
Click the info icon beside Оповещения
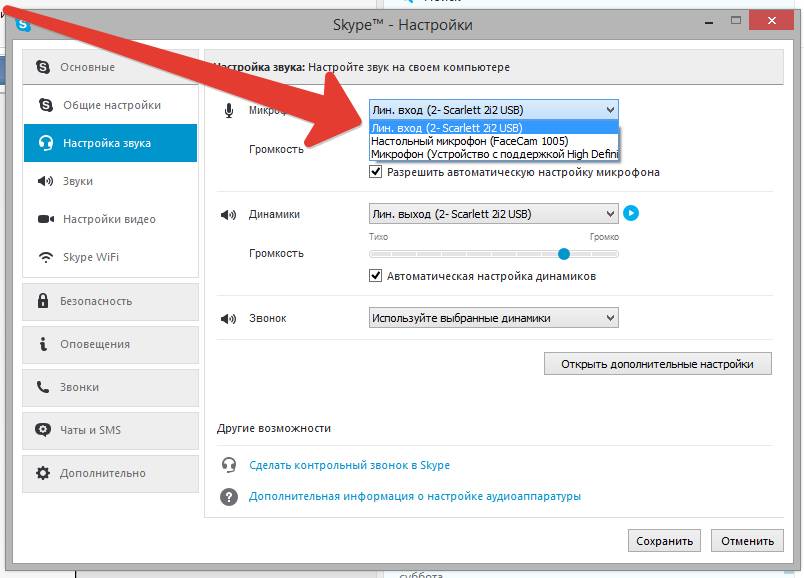pyautogui.click(x=43, y=344)
